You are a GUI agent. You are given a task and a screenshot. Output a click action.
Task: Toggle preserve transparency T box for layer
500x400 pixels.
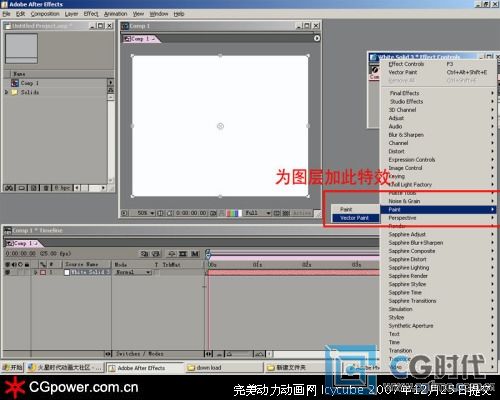156,272
